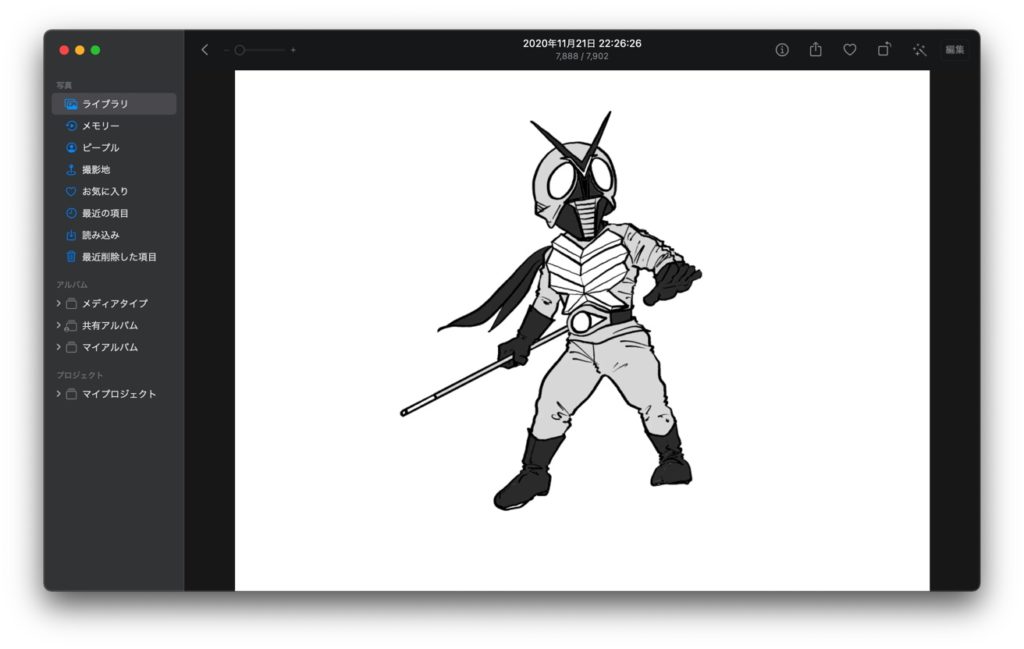
Task: Go back with the toolbar back chevron
Action: (x=204, y=50)
